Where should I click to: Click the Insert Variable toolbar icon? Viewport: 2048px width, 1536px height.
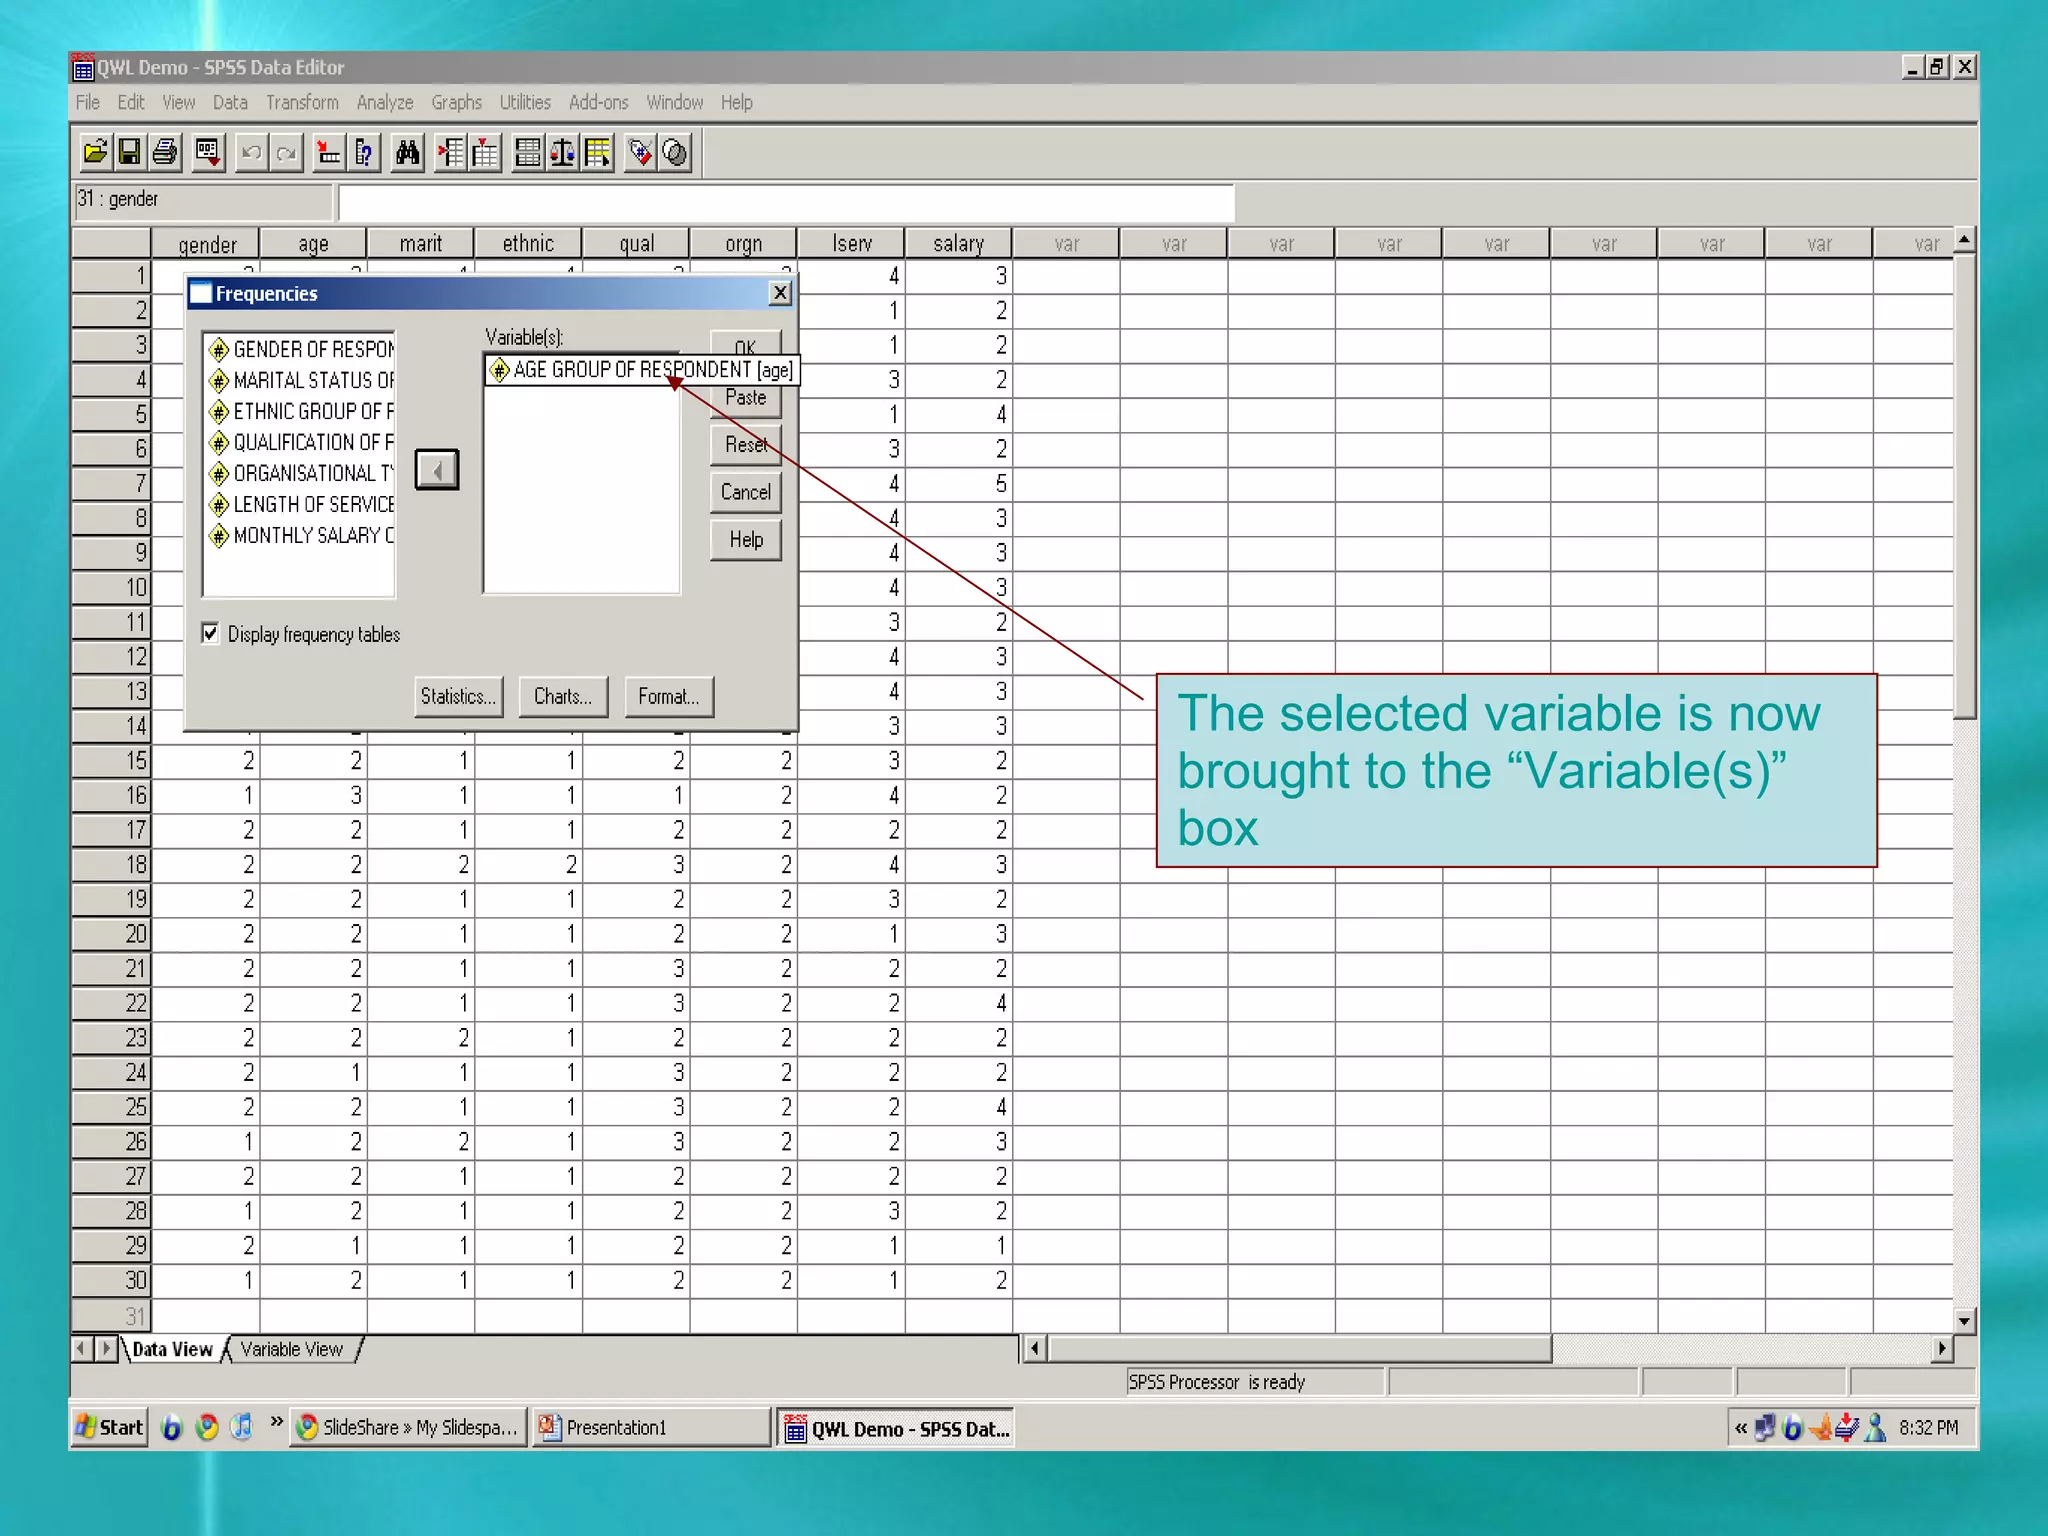(x=485, y=153)
